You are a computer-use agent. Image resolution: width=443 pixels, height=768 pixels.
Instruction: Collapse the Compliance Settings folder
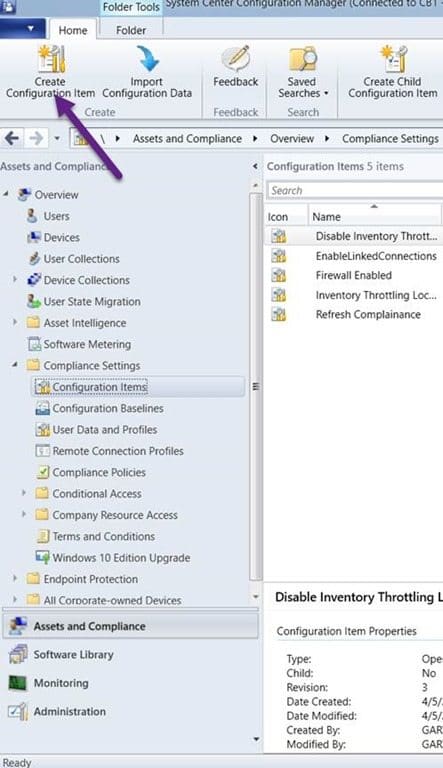15,365
